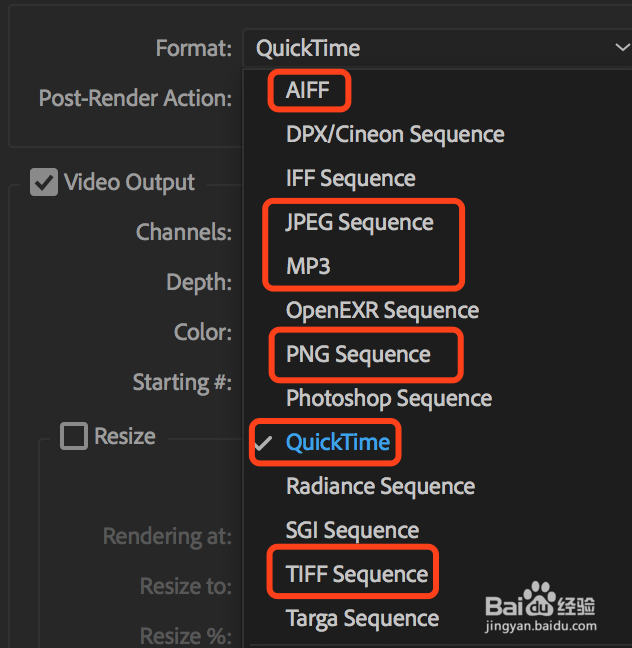Select JPEG Sequence format

(359, 222)
